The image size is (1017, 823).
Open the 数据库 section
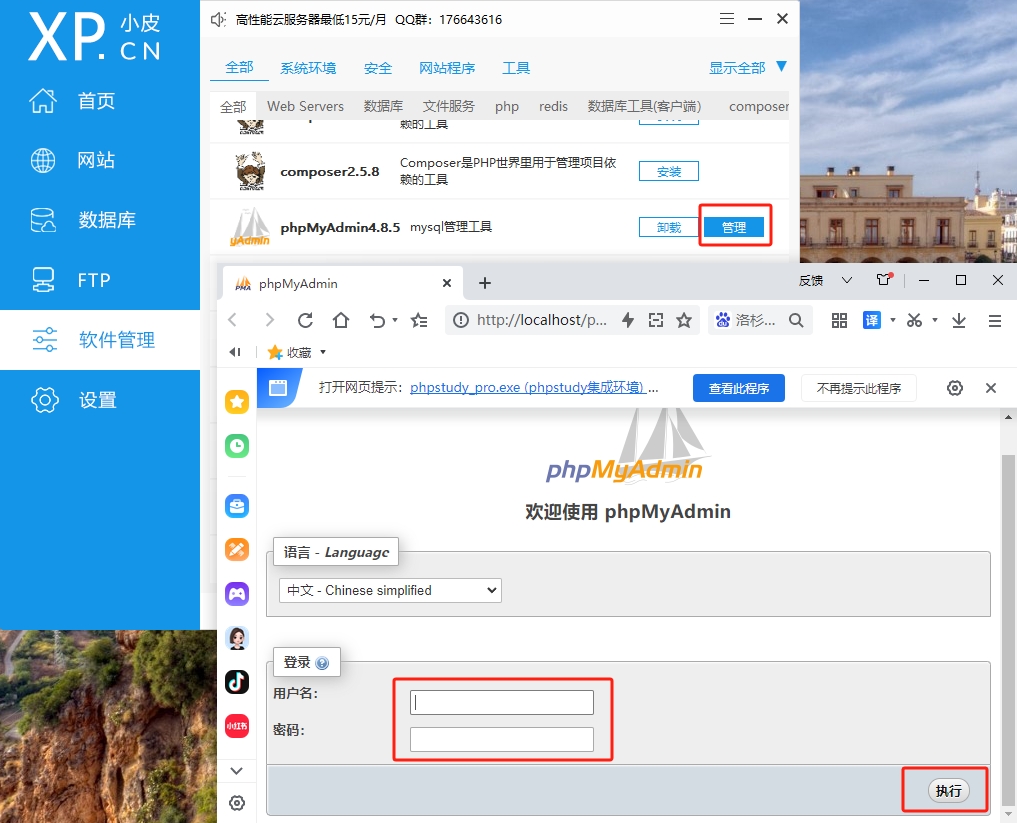[x=83, y=220]
